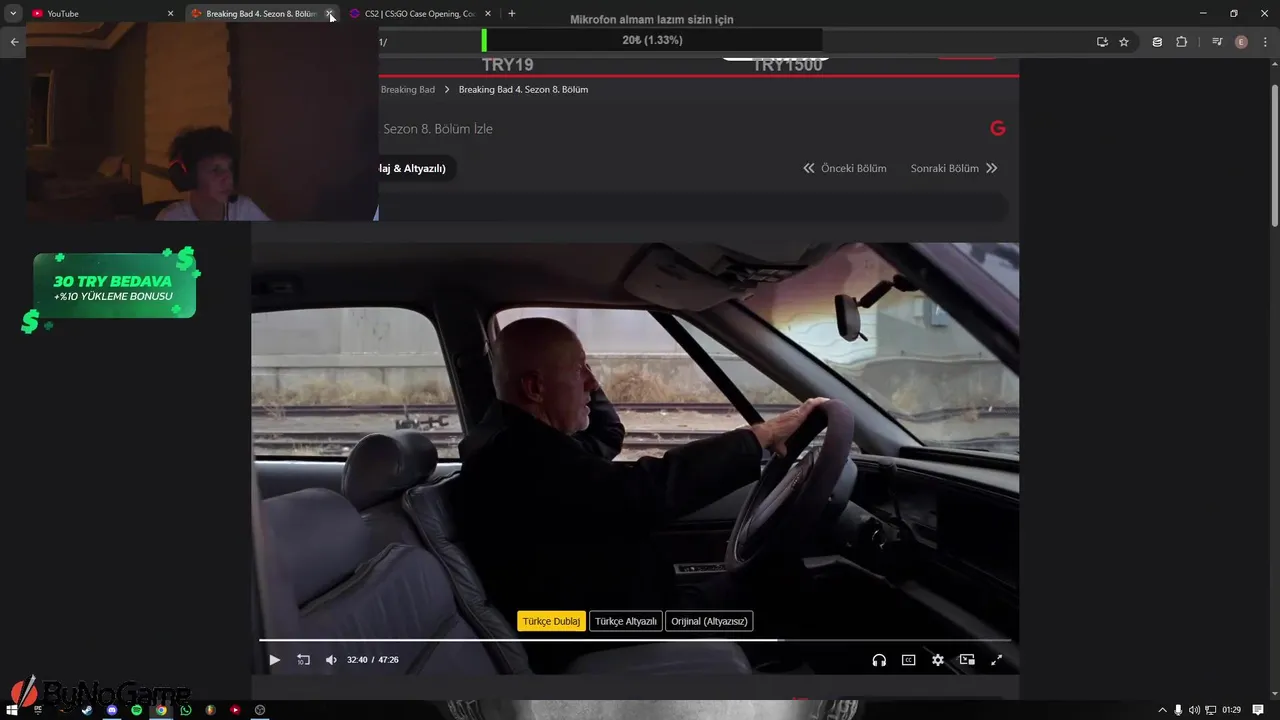This screenshot has width=1280, height=720.
Task: Open the Windows Start menu
Action: click(13, 710)
